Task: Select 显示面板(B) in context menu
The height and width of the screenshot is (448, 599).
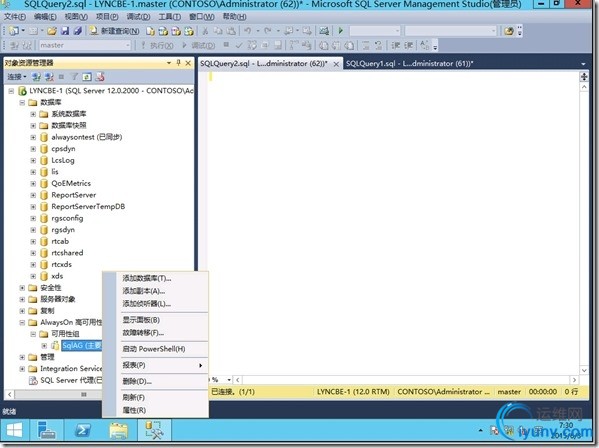Action: tap(141, 320)
